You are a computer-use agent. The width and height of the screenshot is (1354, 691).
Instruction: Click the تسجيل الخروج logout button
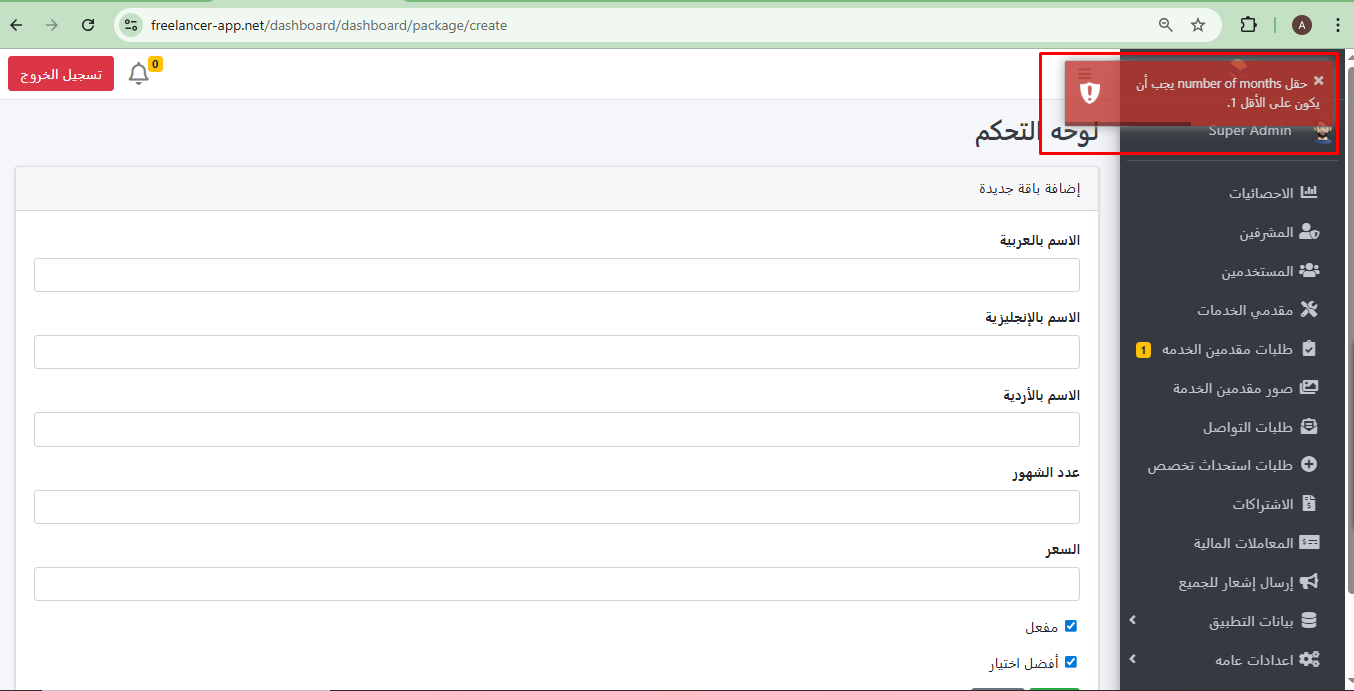click(x=61, y=74)
